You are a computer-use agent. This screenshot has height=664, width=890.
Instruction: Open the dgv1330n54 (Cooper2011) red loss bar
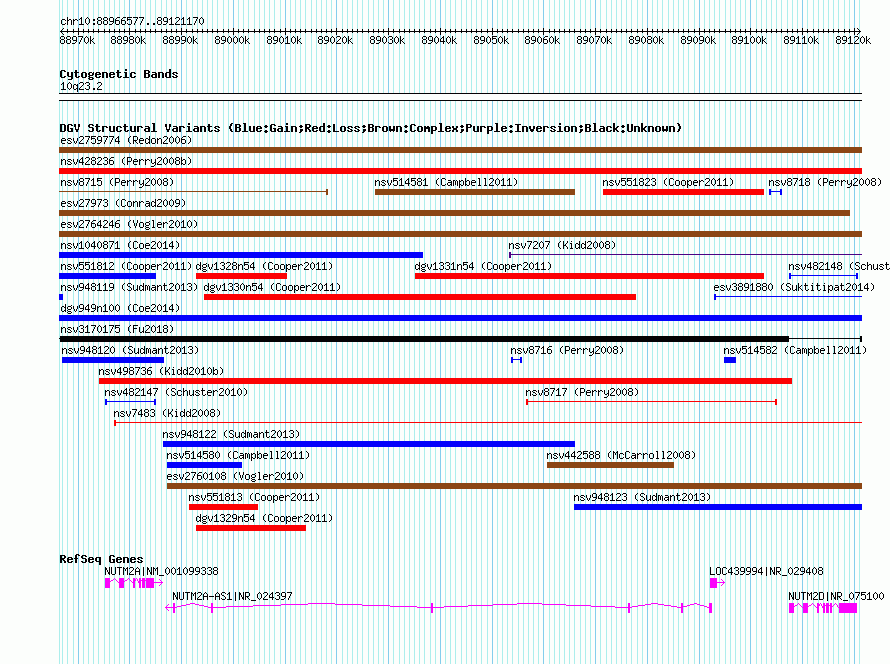[419, 297]
